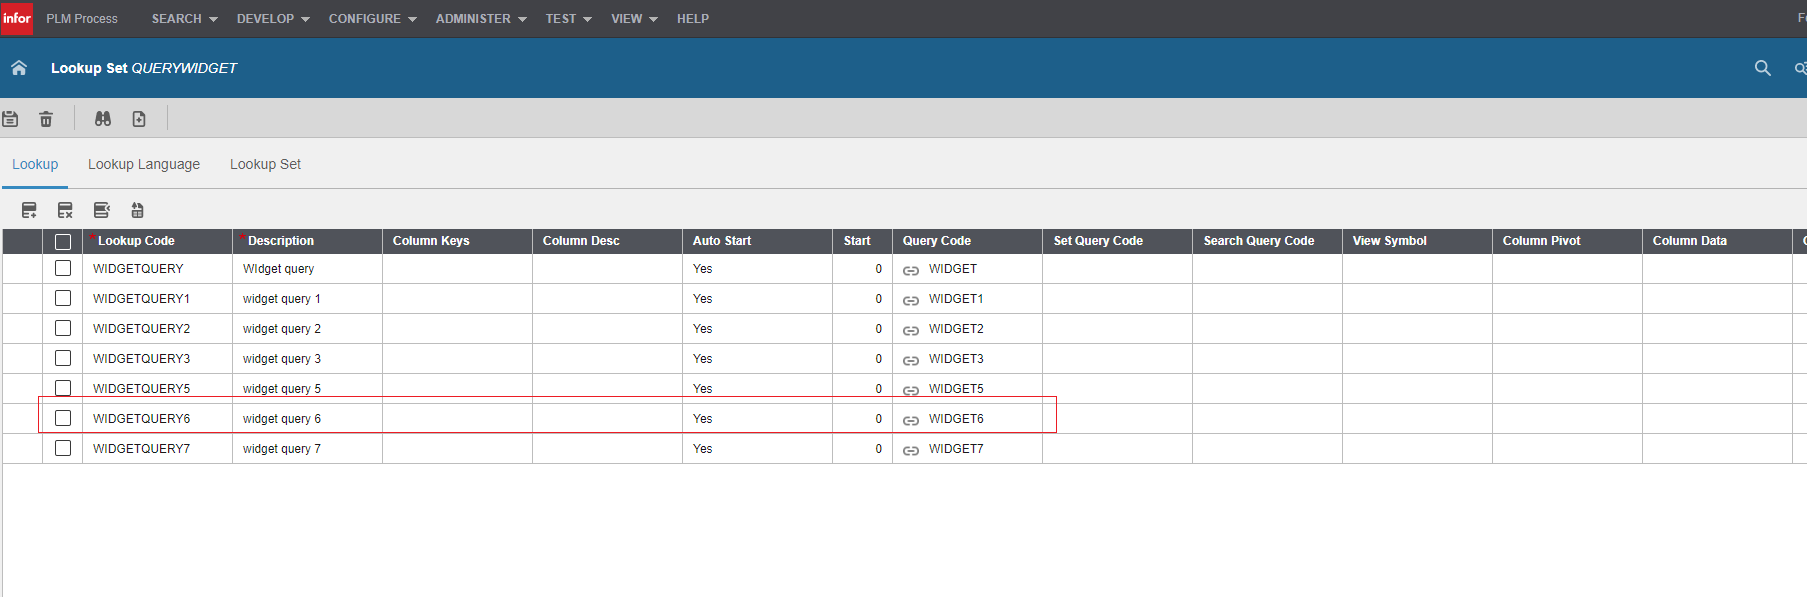Check the box for WIDGETQUERY6 row

point(63,418)
